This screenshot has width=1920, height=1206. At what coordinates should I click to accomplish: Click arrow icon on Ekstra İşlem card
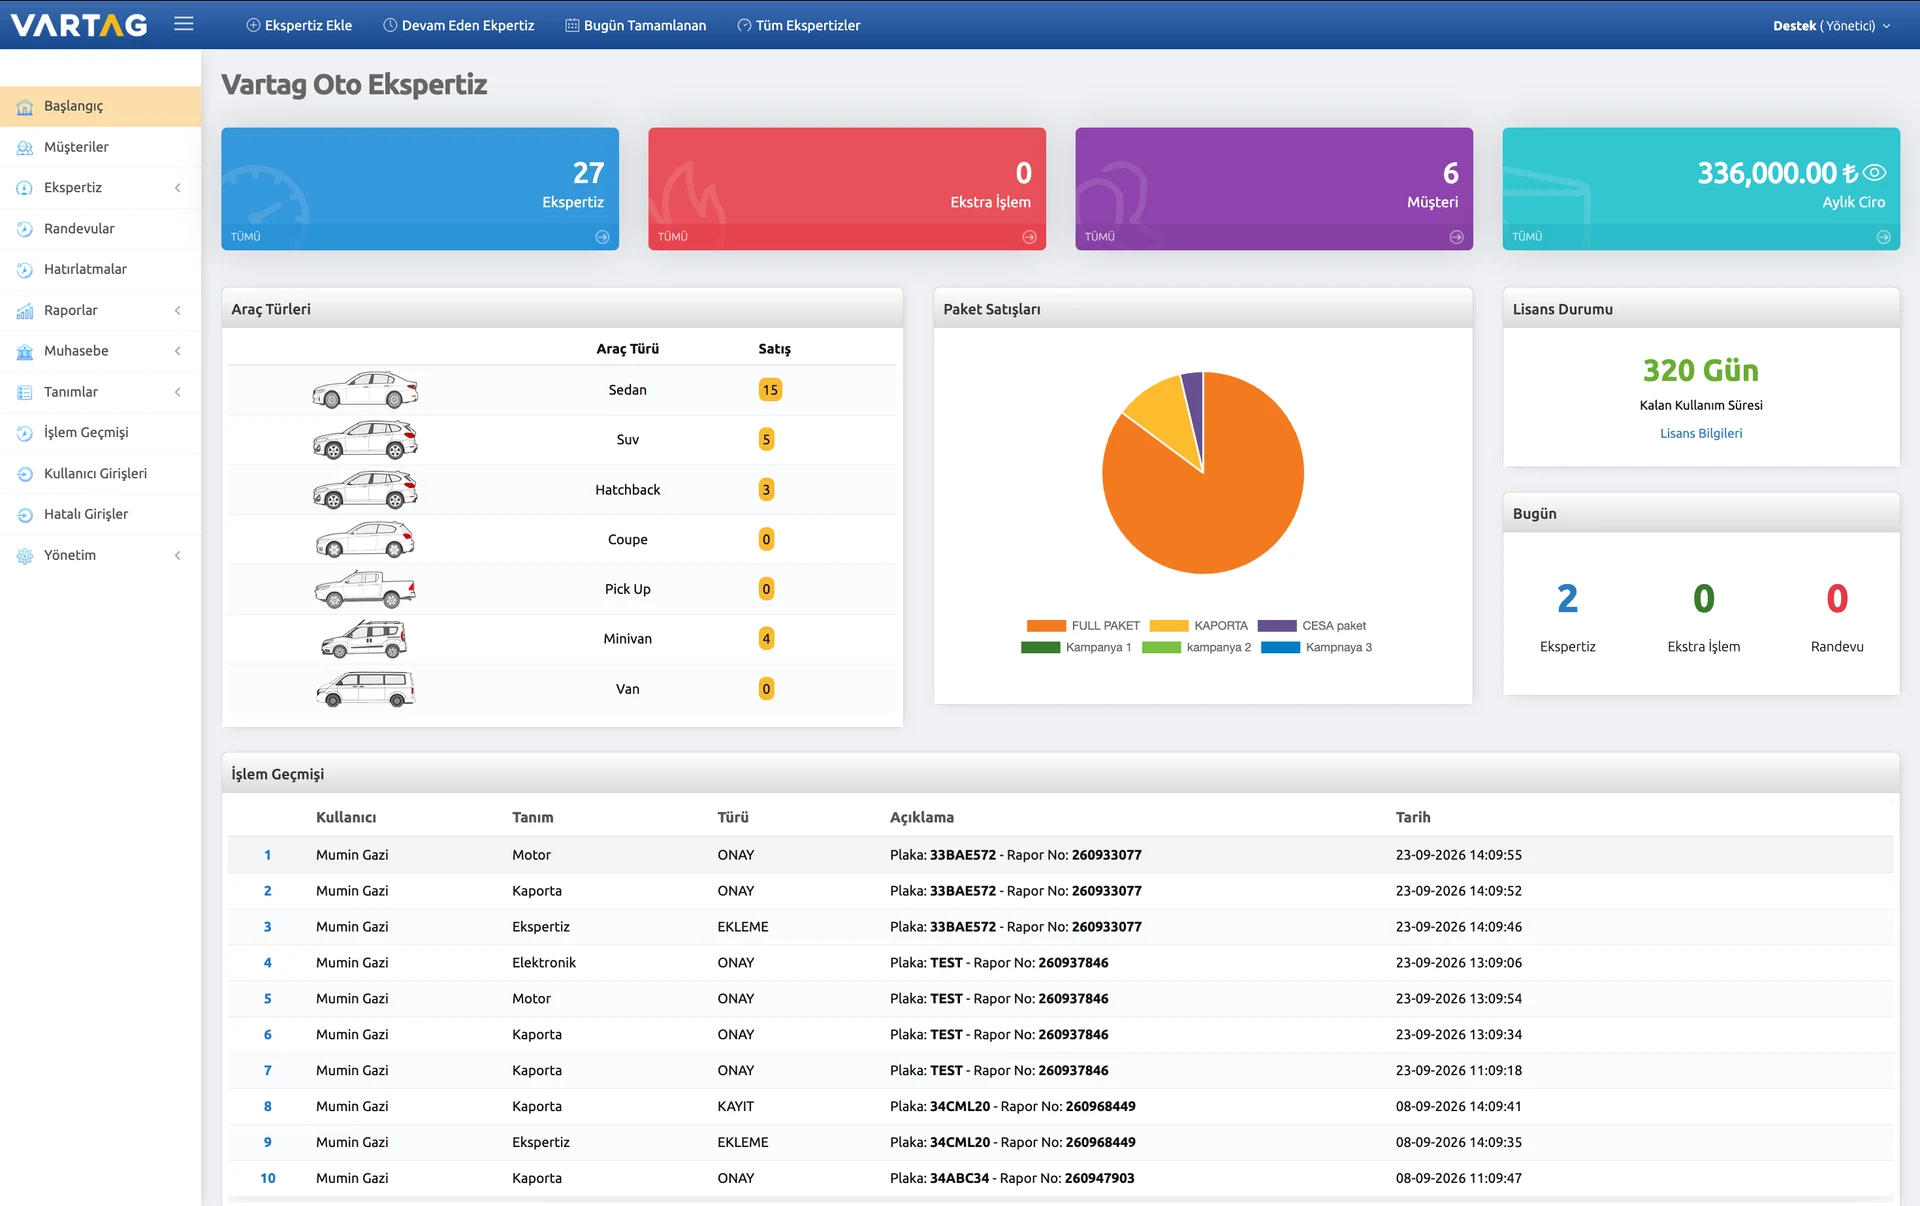pyautogui.click(x=1029, y=237)
